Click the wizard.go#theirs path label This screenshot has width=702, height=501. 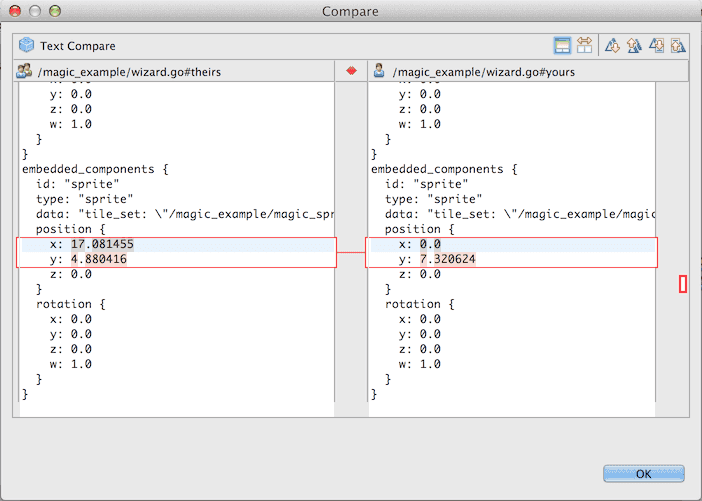tap(129, 72)
